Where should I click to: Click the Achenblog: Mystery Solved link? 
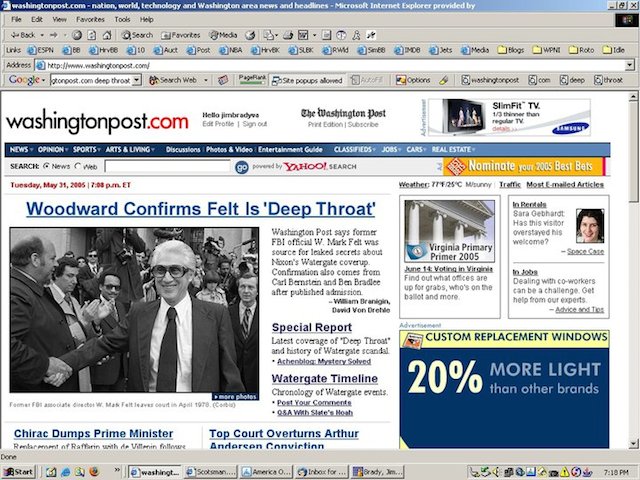324,361
